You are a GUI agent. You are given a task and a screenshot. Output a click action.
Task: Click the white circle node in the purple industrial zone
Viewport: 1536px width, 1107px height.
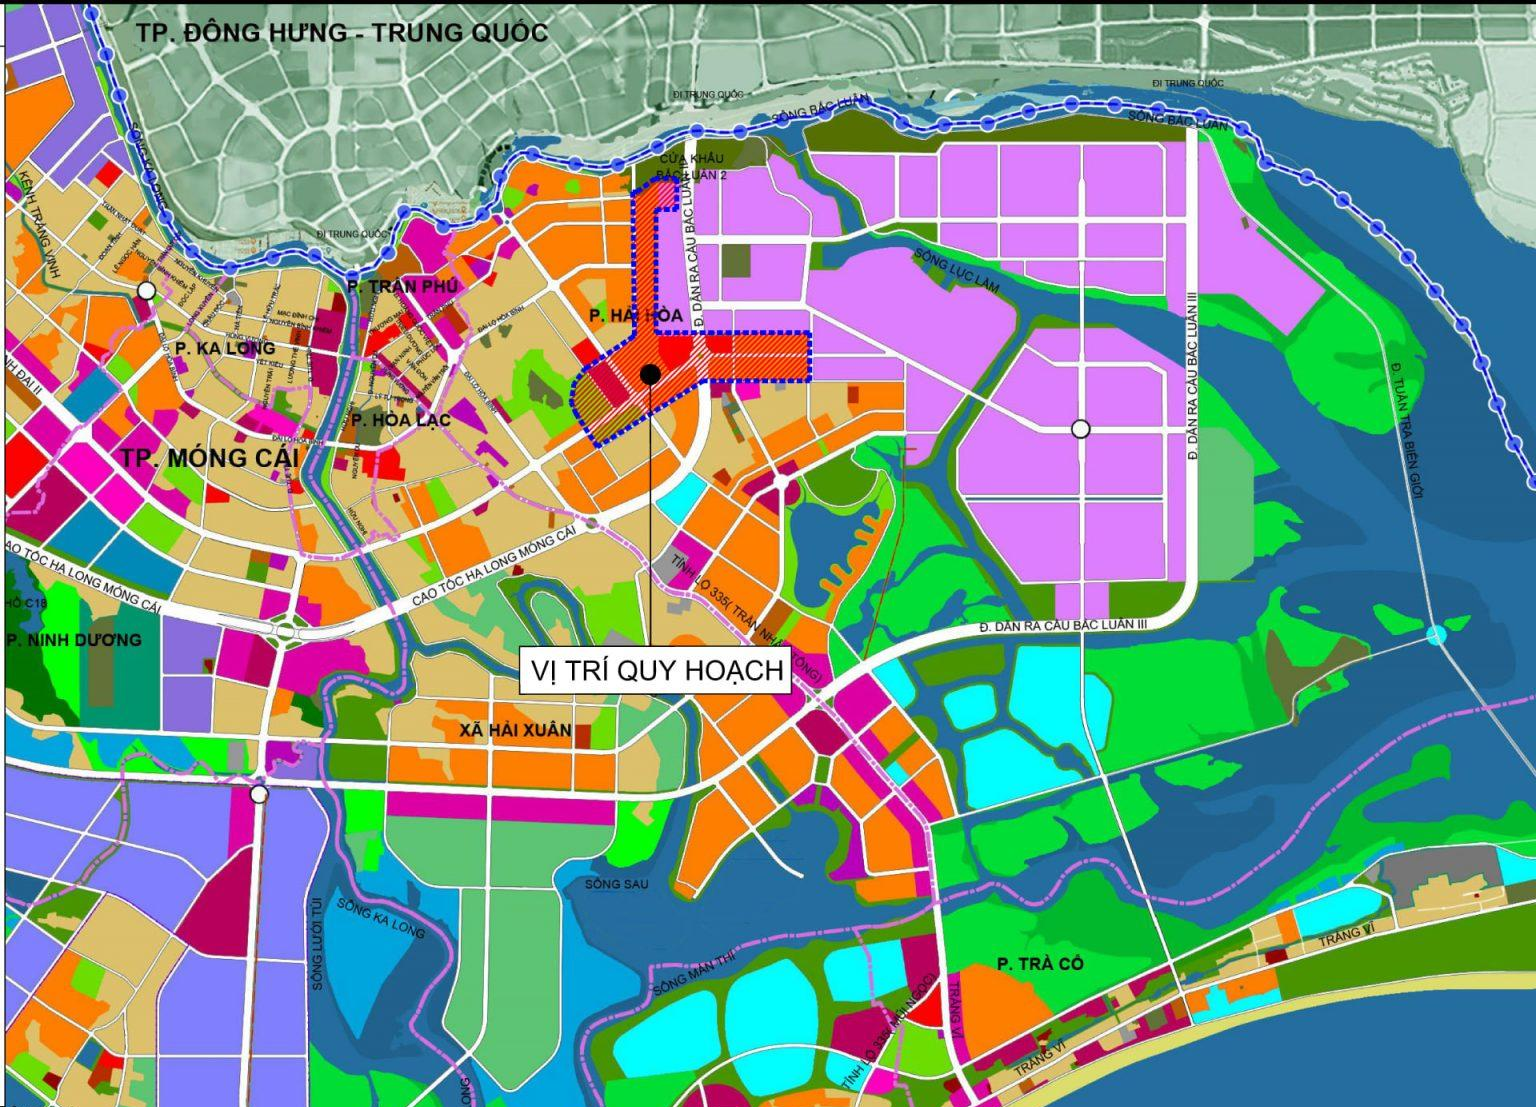(1080, 429)
